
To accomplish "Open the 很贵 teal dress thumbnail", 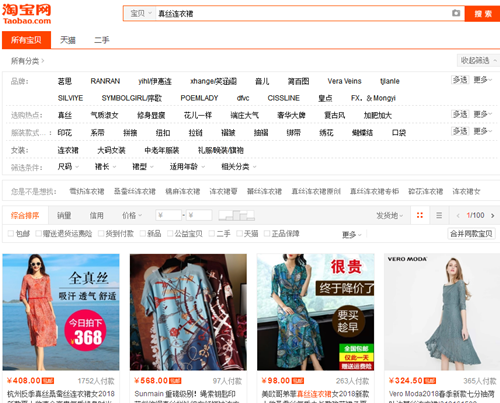I will [x=316, y=312].
